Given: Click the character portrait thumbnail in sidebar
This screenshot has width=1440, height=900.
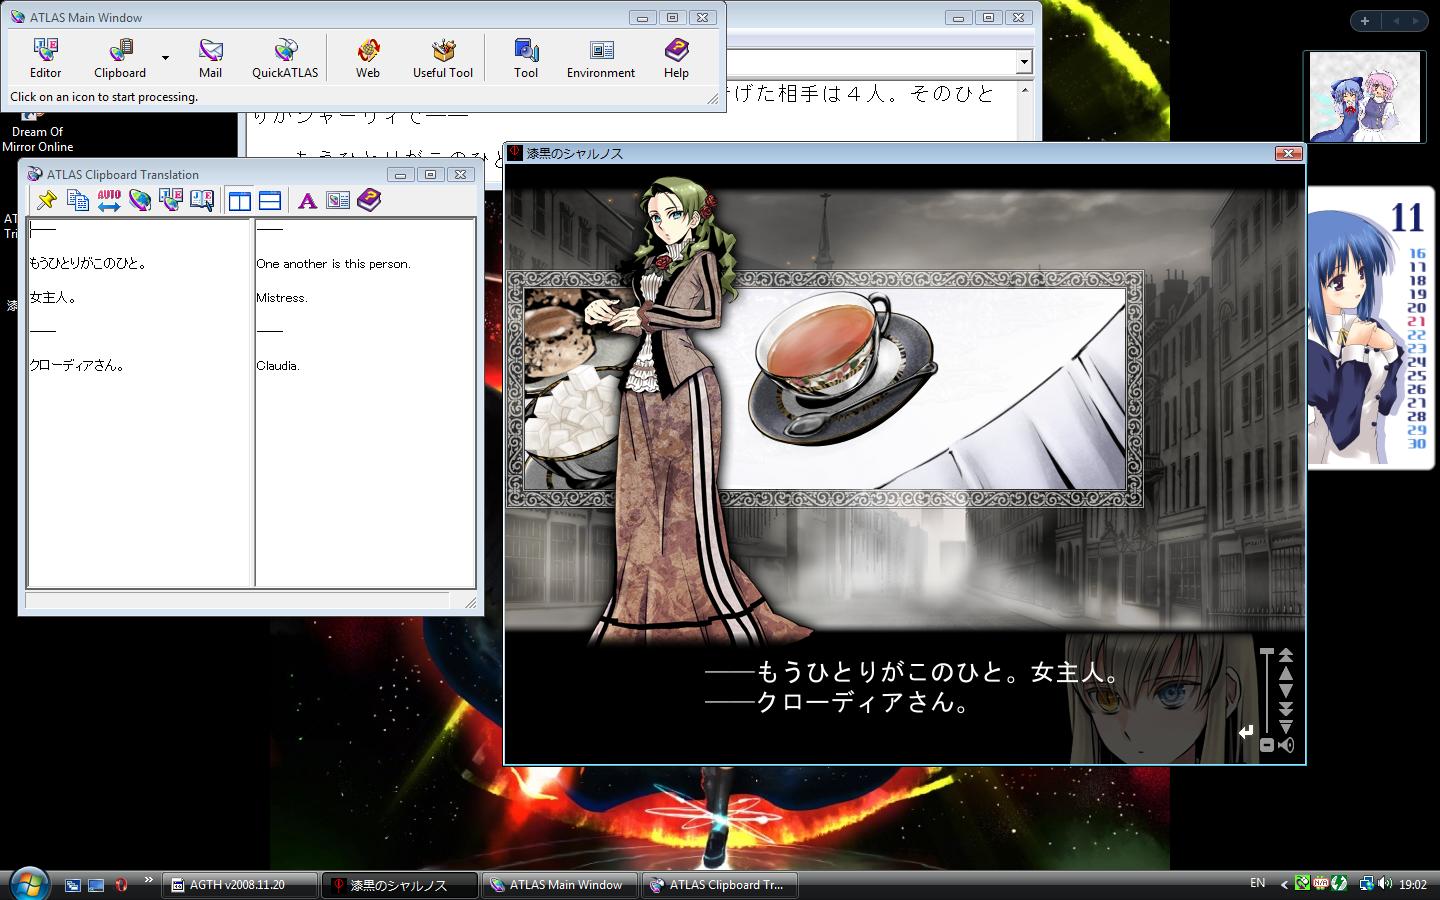Looking at the screenshot, I should coord(1364,97).
